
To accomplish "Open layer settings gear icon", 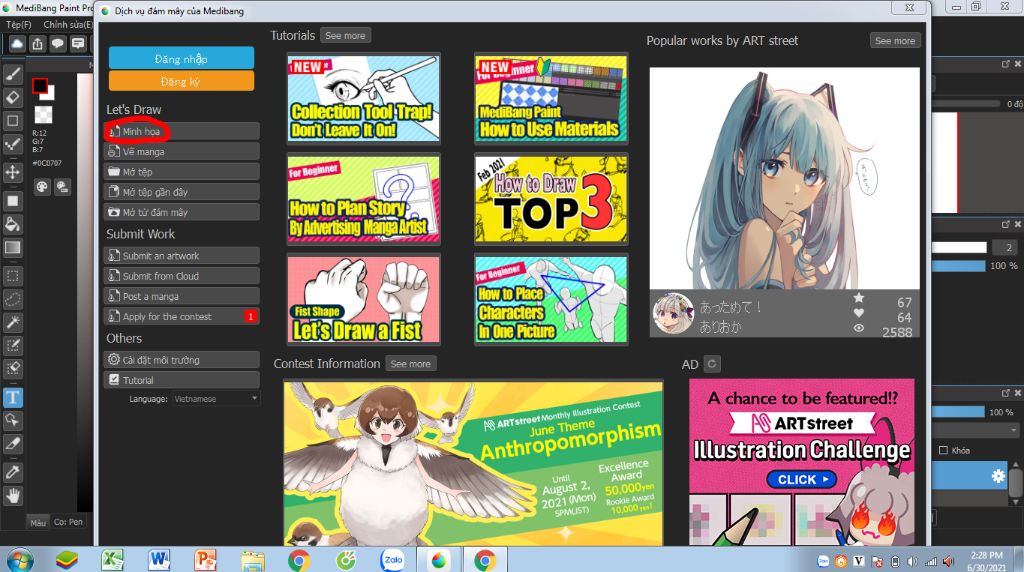I will pyautogui.click(x=998, y=476).
